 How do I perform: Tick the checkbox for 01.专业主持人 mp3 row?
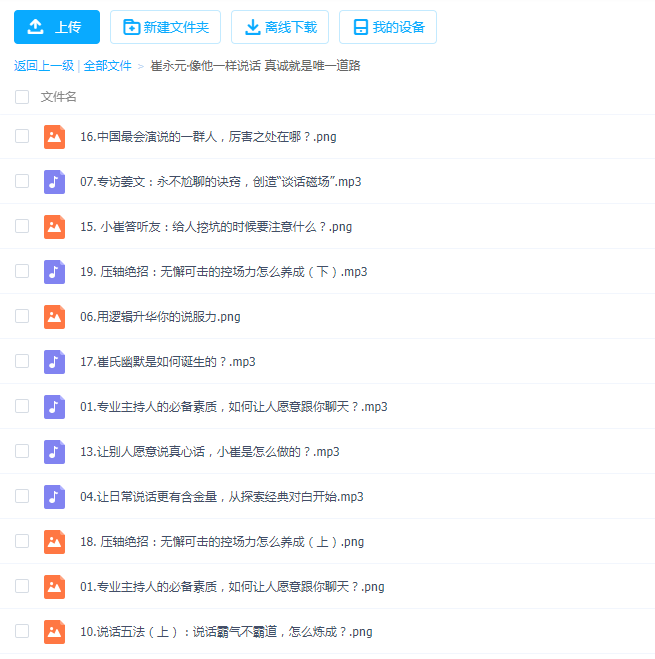pyautogui.click(x=22, y=406)
